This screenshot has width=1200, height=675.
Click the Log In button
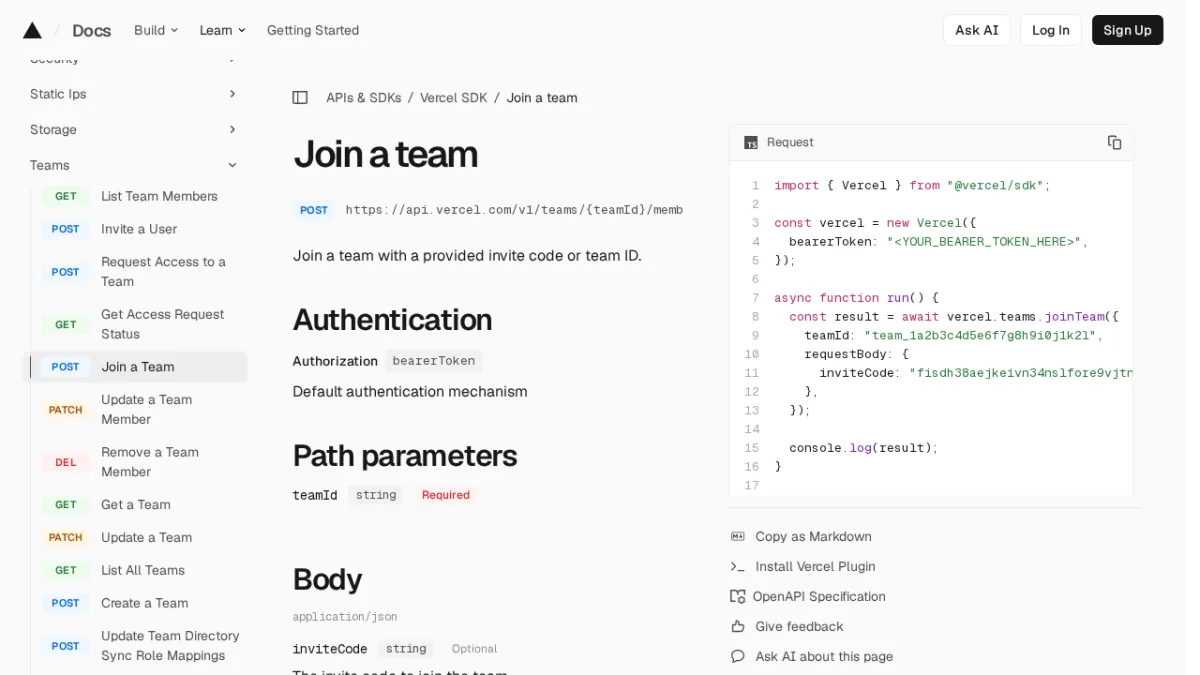click(x=1050, y=30)
